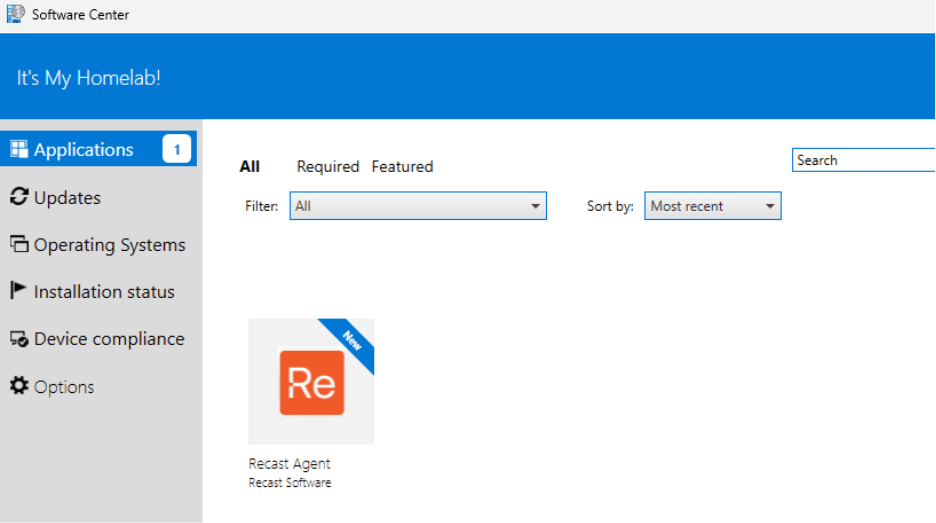The width and height of the screenshot is (936, 523).
Task: Open the Sort by Most recent dropdown
Action: click(x=712, y=207)
